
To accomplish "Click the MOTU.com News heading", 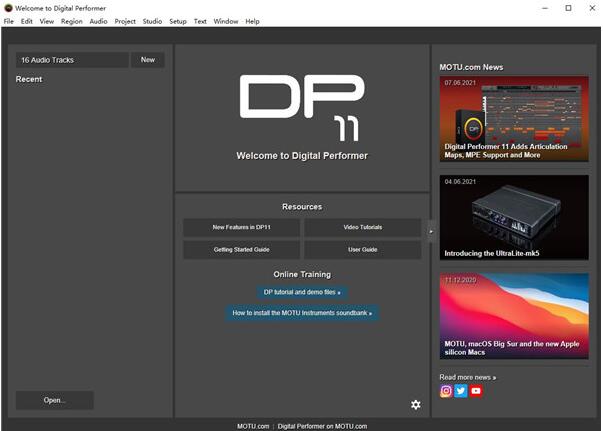I will 471,67.
